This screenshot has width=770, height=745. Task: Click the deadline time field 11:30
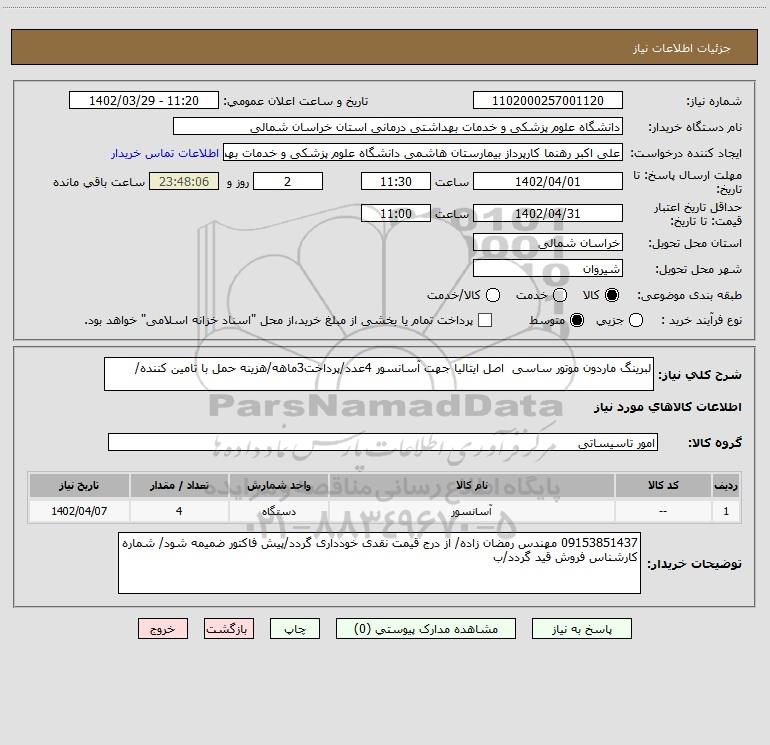click(x=395, y=181)
